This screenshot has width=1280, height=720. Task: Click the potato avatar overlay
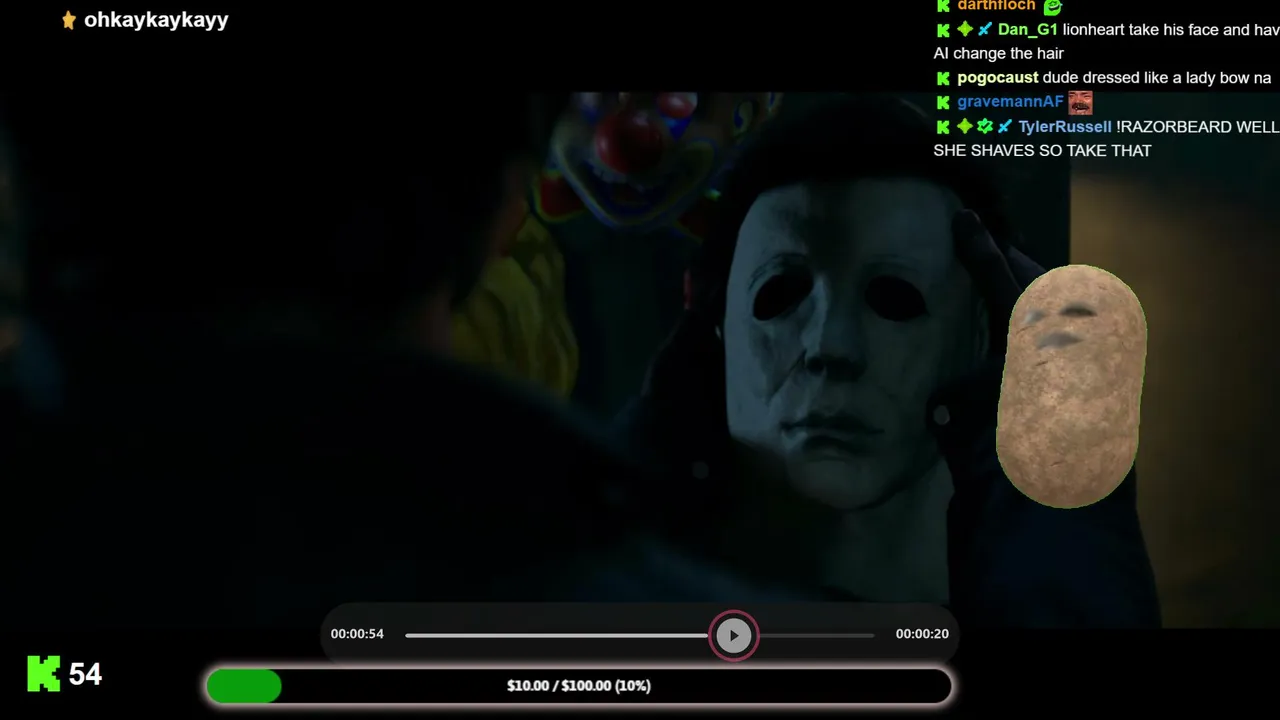pyautogui.click(x=1071, y=386)
